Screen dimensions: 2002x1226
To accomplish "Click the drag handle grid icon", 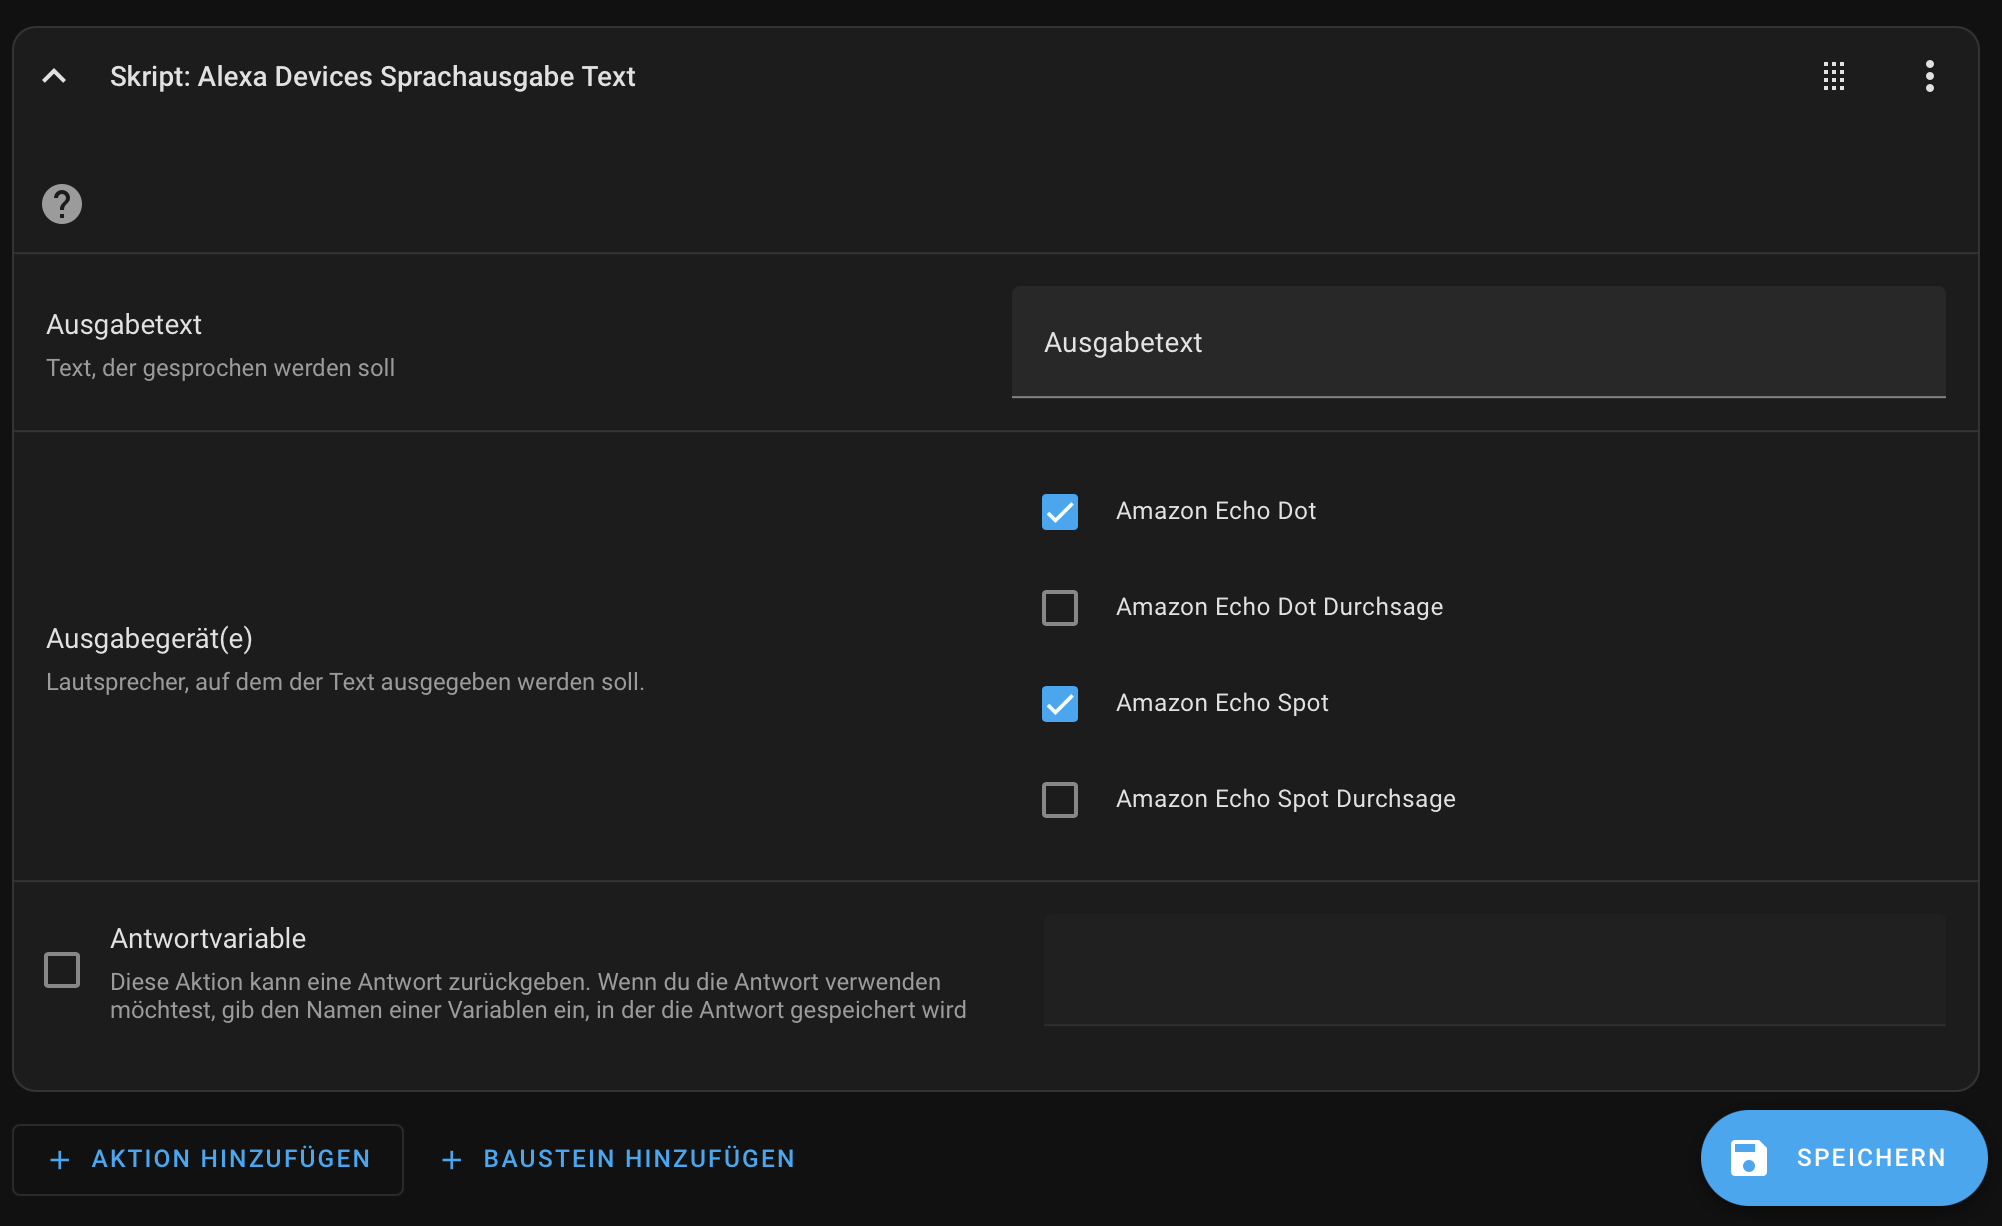I will [1833, 76].
